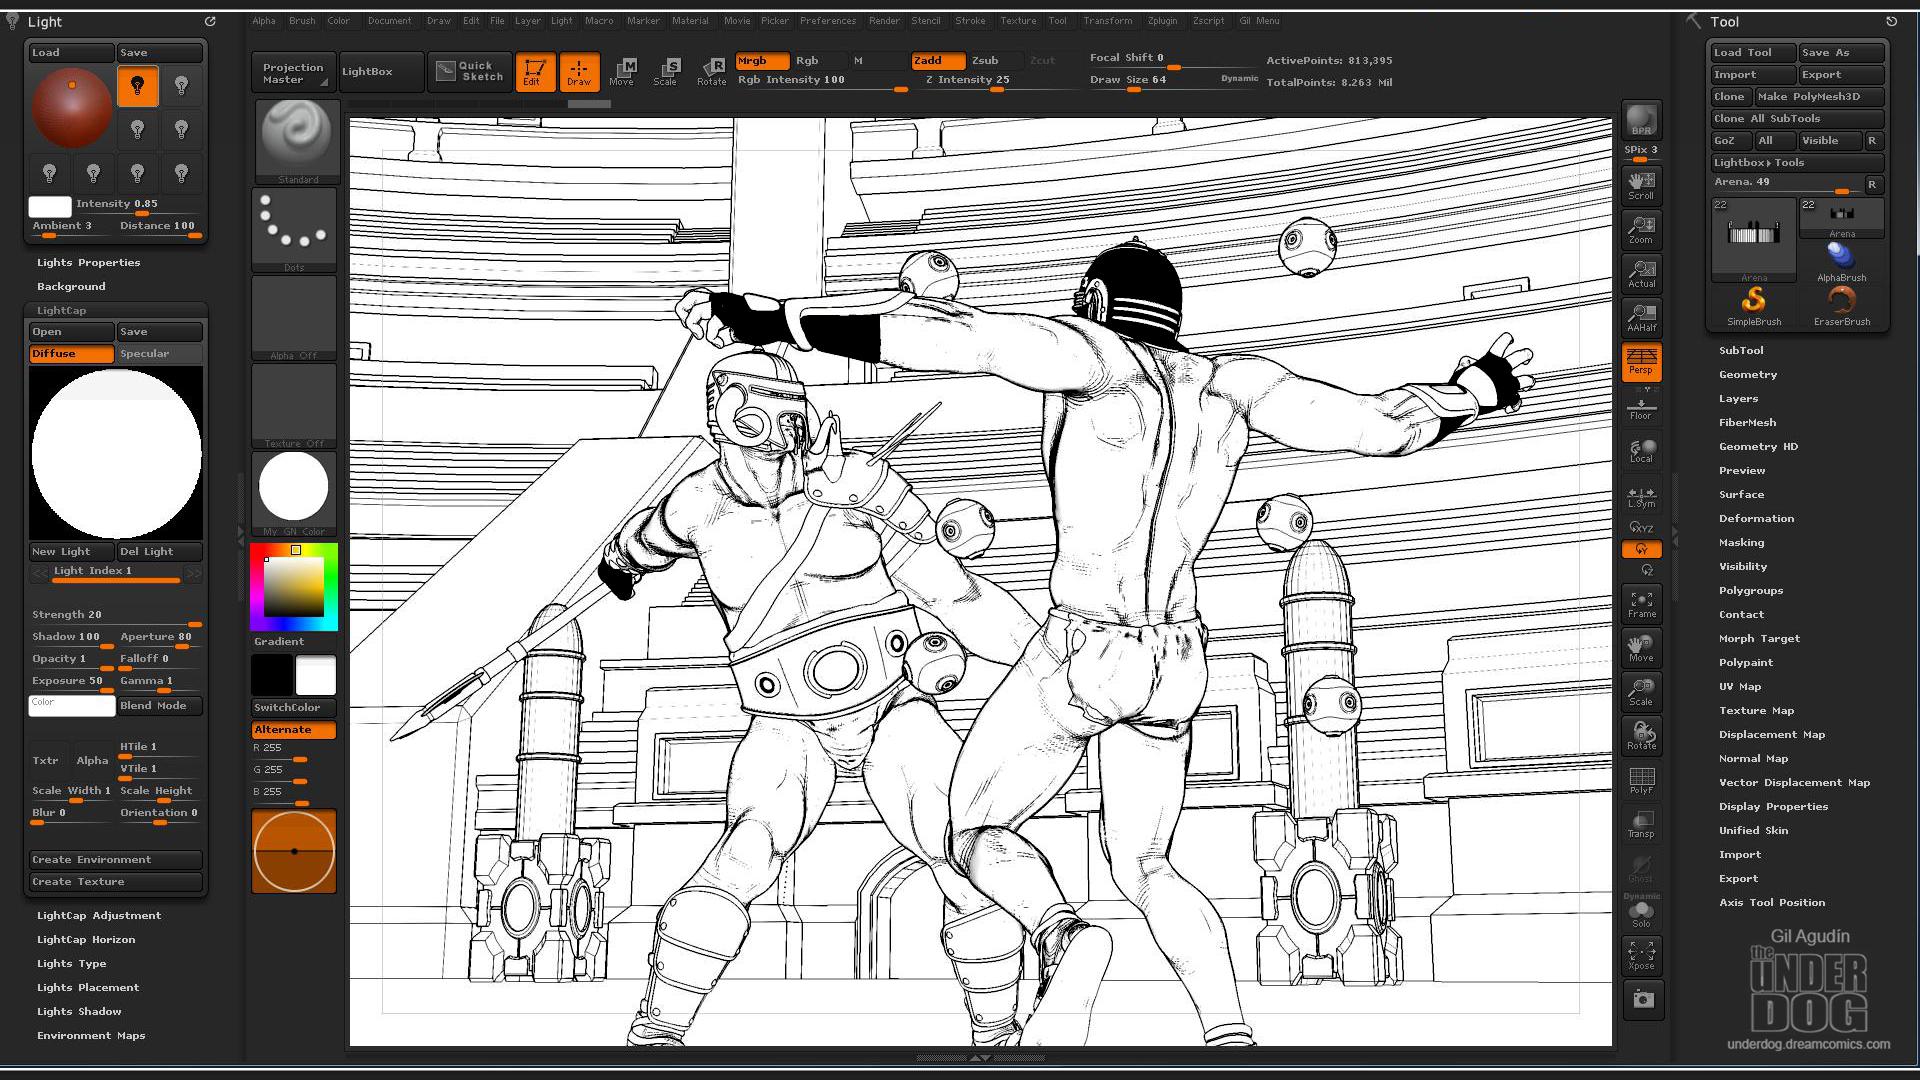1920x1080 pixels.
Task: Click the Projection Master button
Action: (x=293, y=73)
